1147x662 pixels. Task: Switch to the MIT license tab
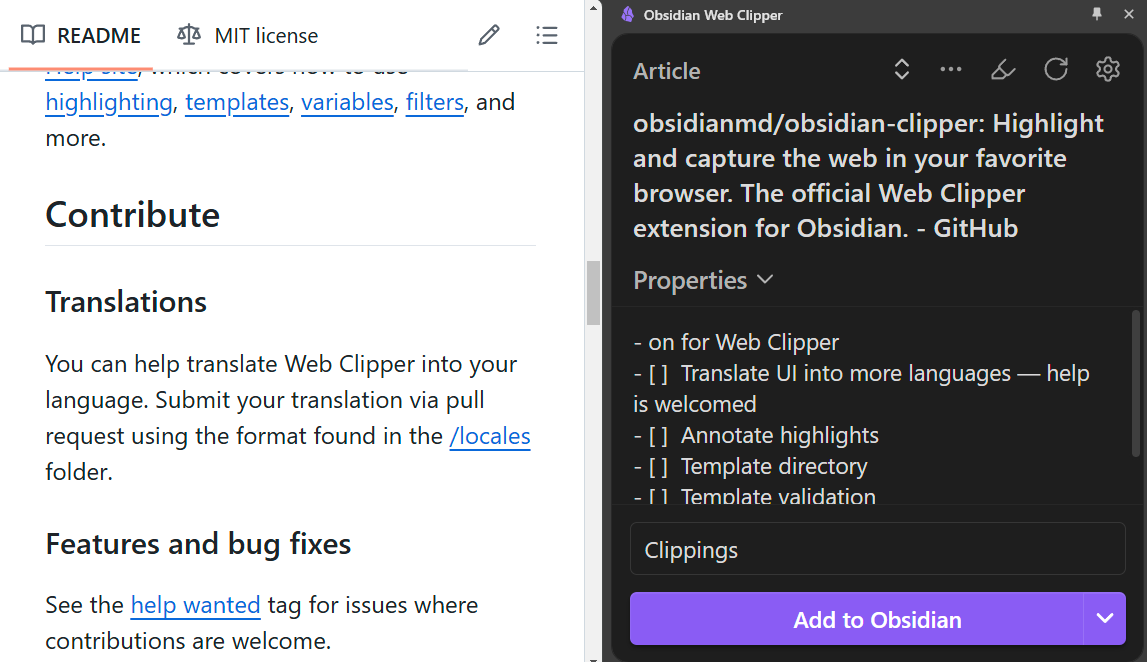pos(264,35)
